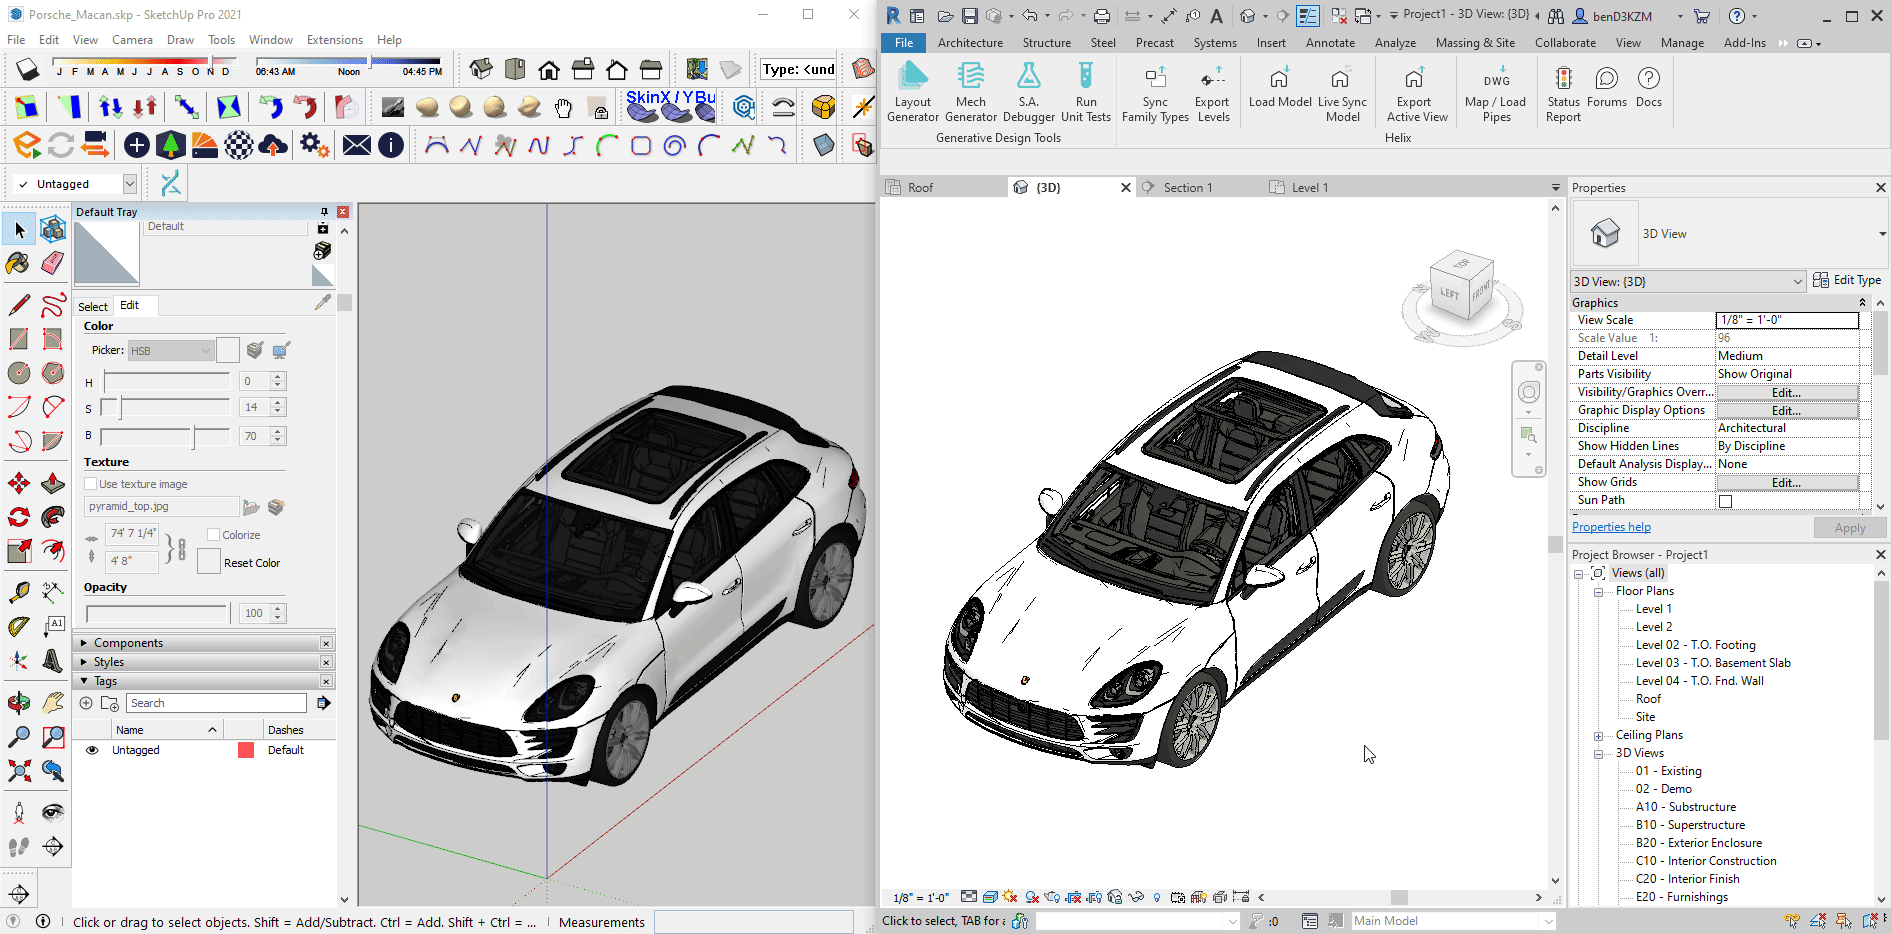Click the Edit Type button
The height and width of the screenshot is (934, 1892).
tap(1847, 281)
